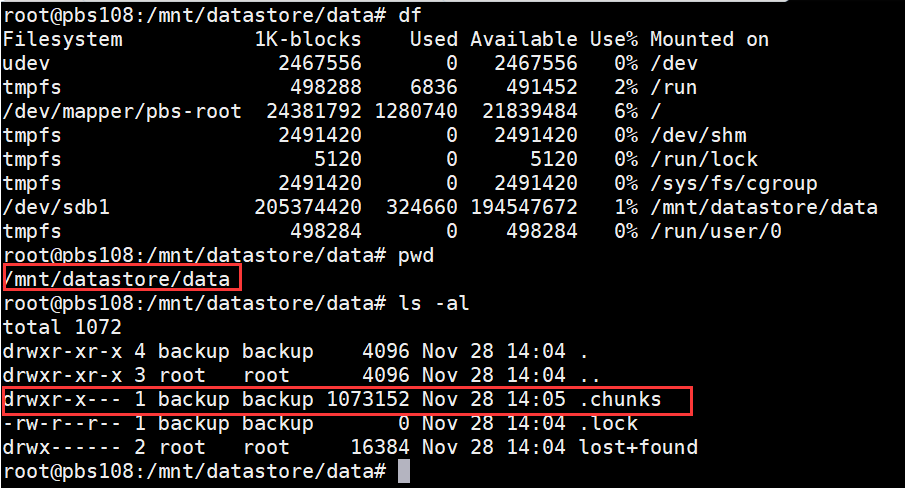Select the 'total 1072' line

(x=62, y=328)
